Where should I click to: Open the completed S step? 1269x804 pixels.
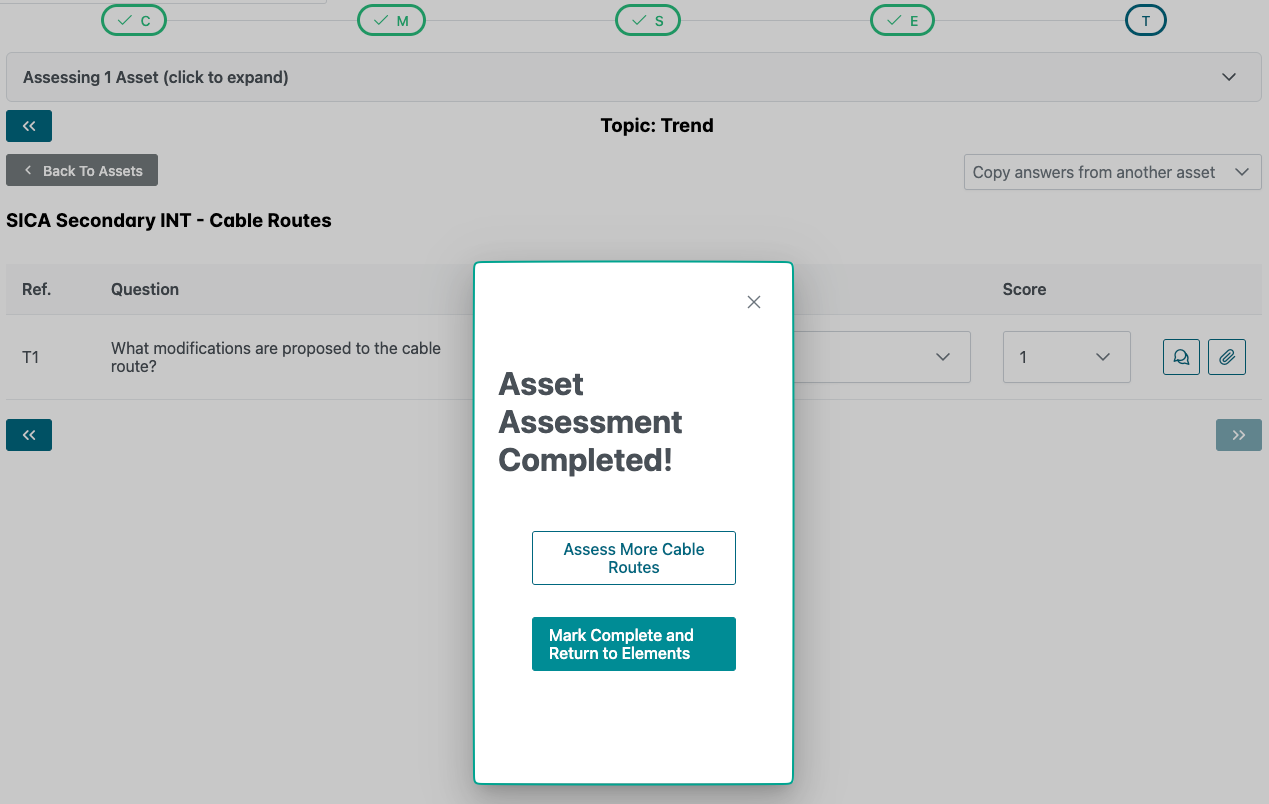pos(648,20)
